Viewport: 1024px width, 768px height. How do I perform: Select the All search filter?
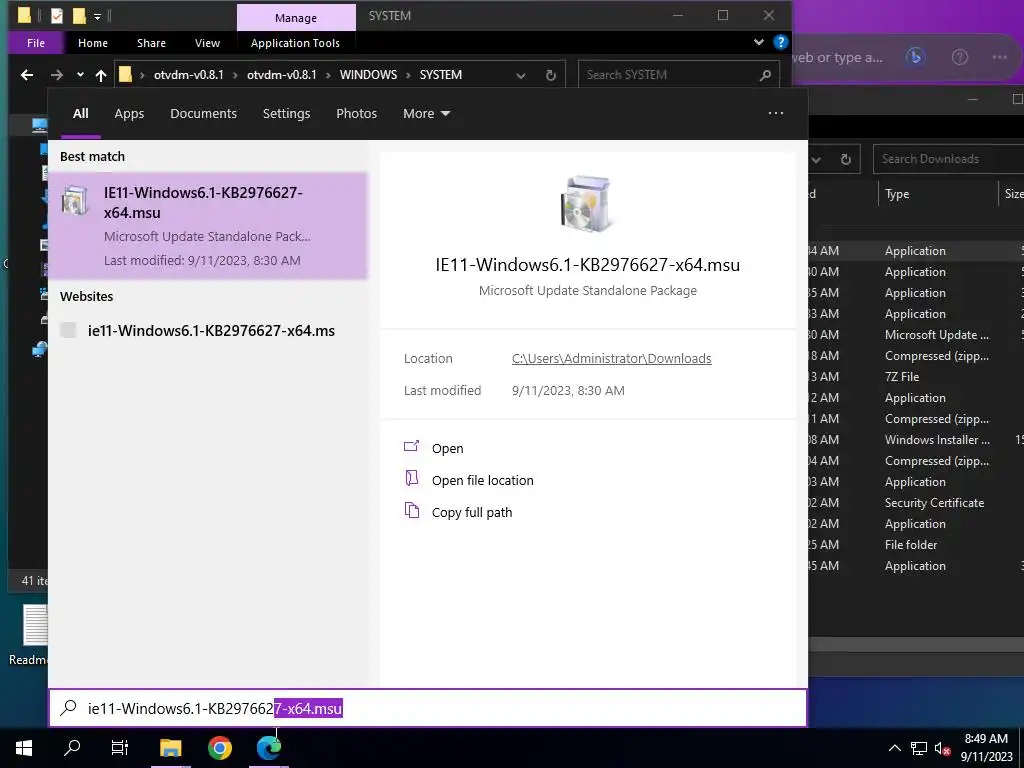point(81,113)
